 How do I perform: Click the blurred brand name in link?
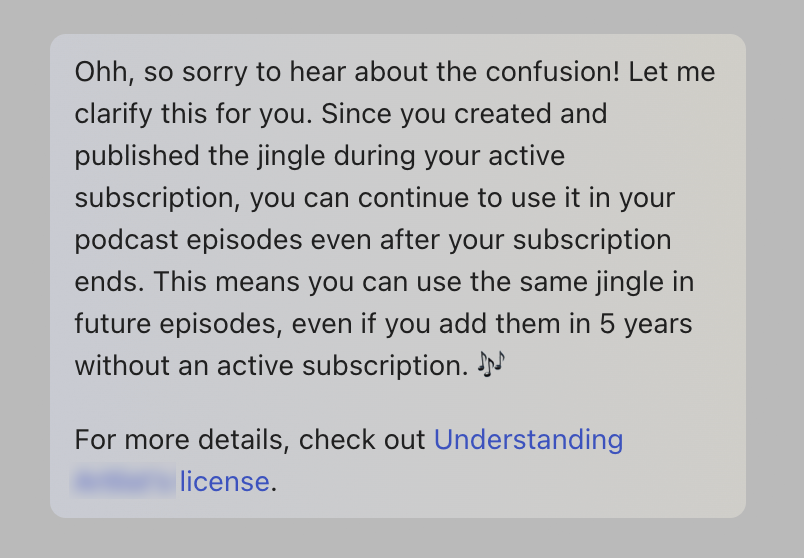pos(123,481)
